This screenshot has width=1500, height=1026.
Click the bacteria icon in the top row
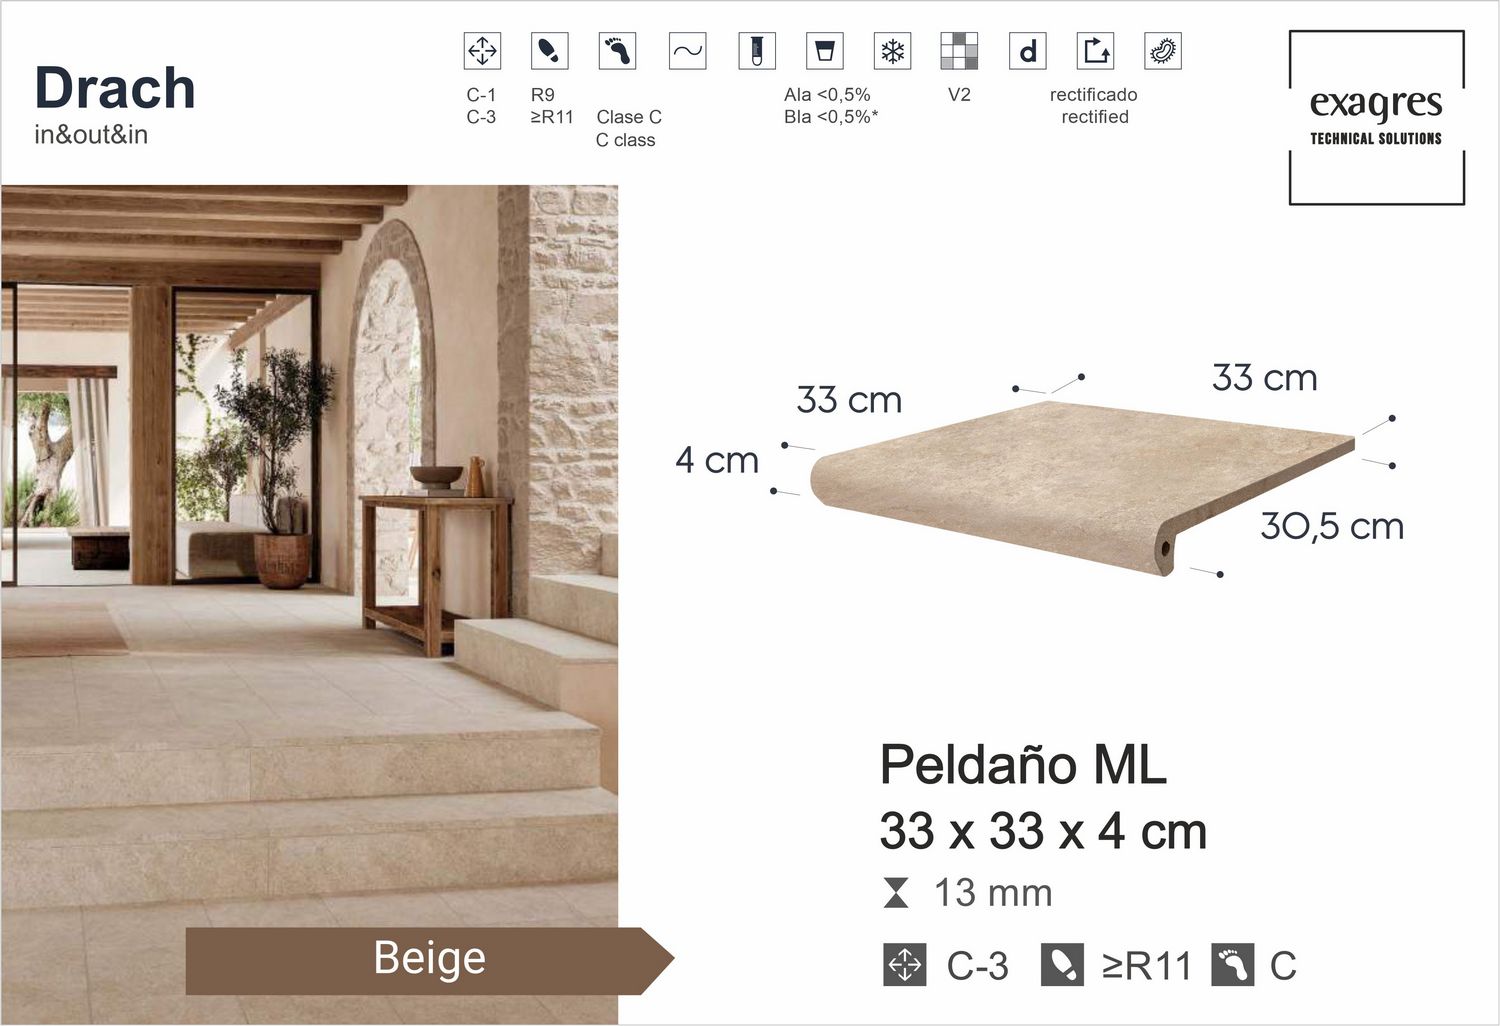pos(1163,51)
